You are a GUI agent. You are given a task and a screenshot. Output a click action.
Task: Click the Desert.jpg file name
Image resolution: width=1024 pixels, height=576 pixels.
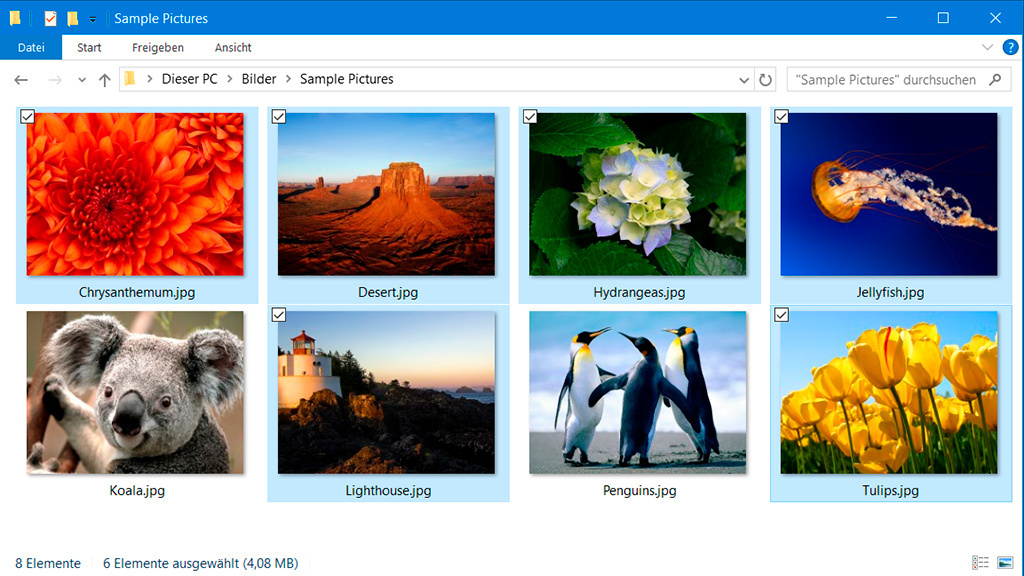point(388,293)
